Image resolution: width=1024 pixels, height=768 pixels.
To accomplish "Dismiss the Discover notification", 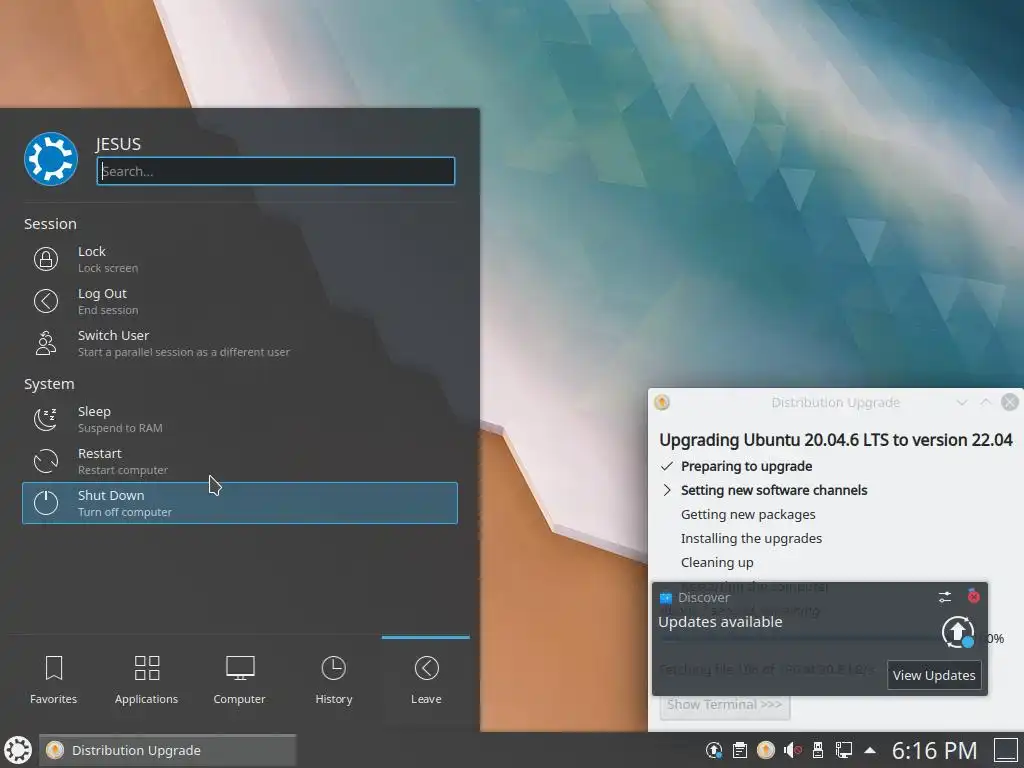I will click(974, 596).
